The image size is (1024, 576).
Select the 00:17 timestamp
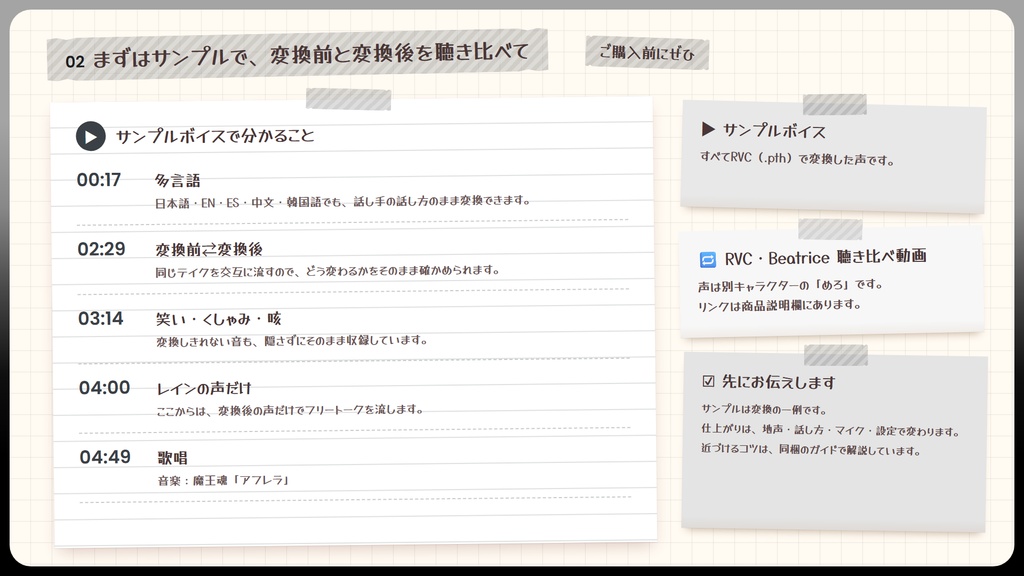click(x=99, y=180)
